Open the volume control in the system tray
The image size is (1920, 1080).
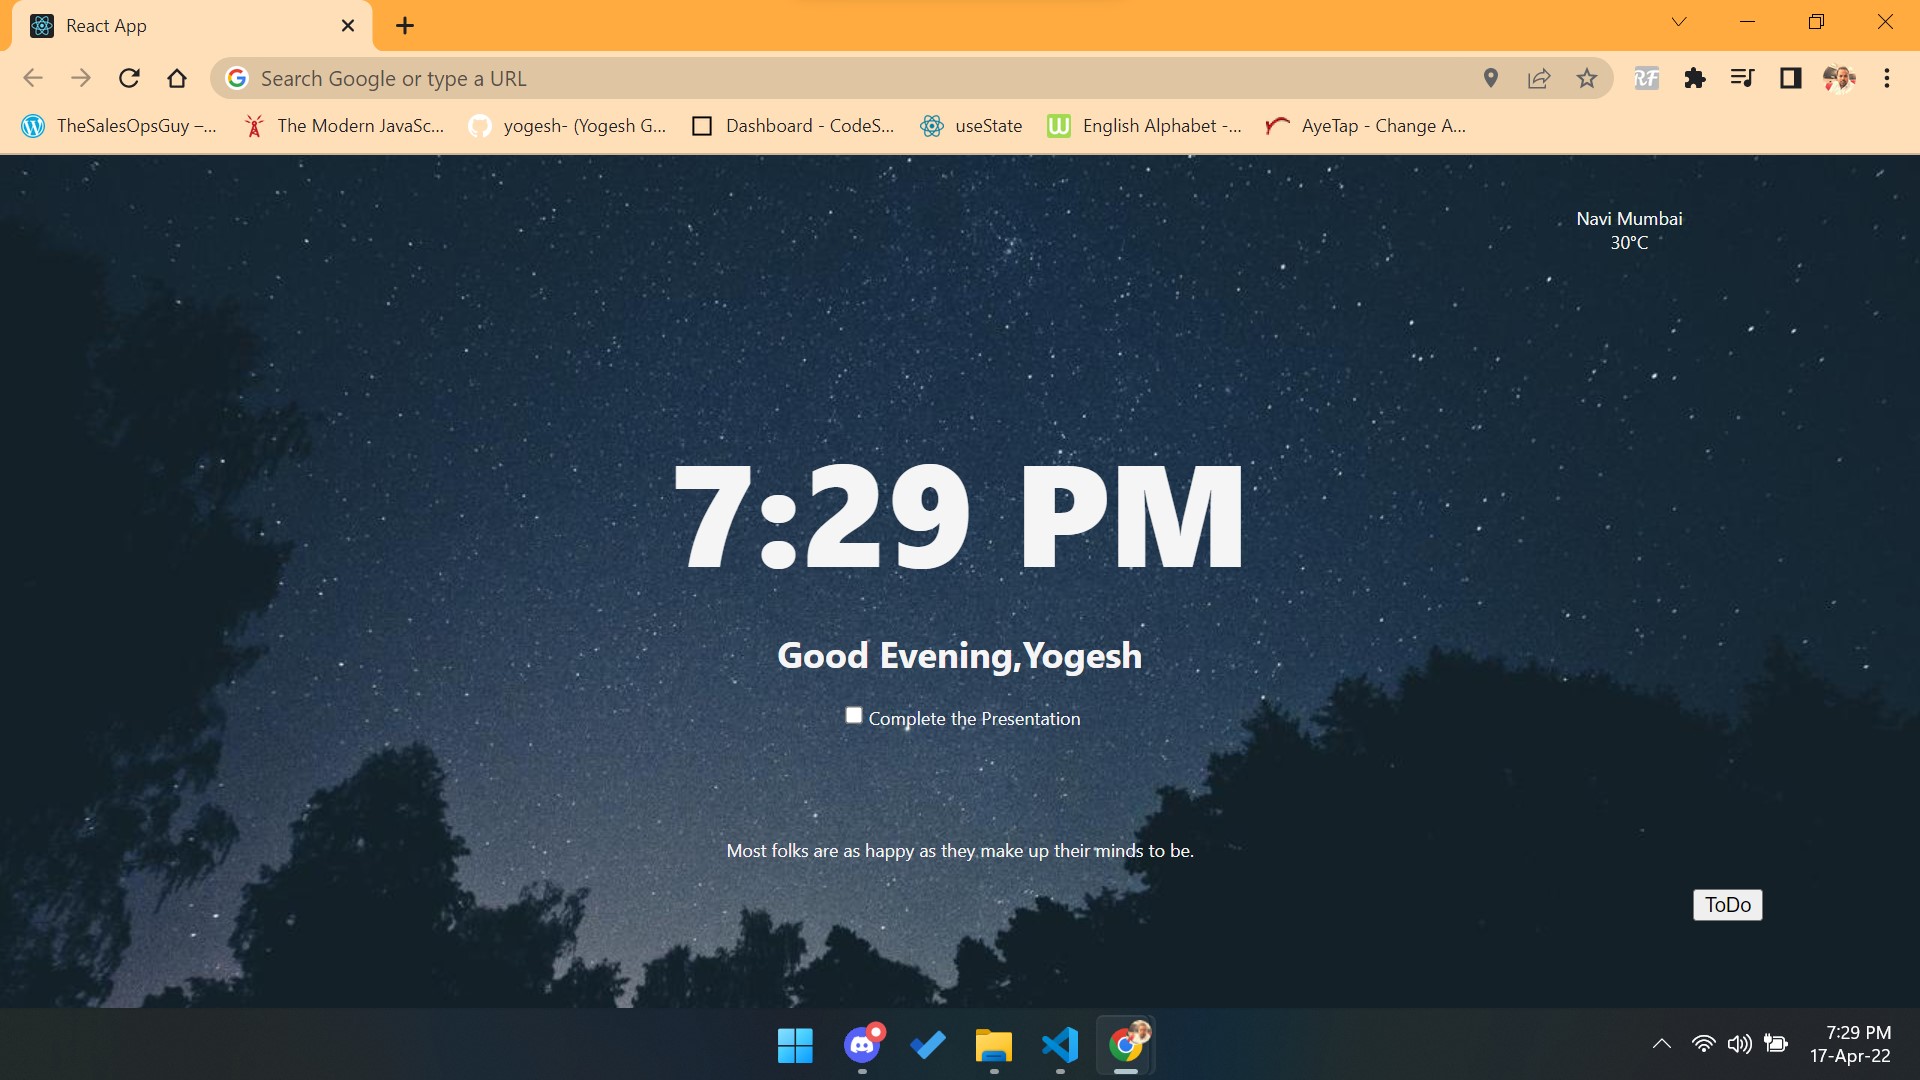1739,1044
